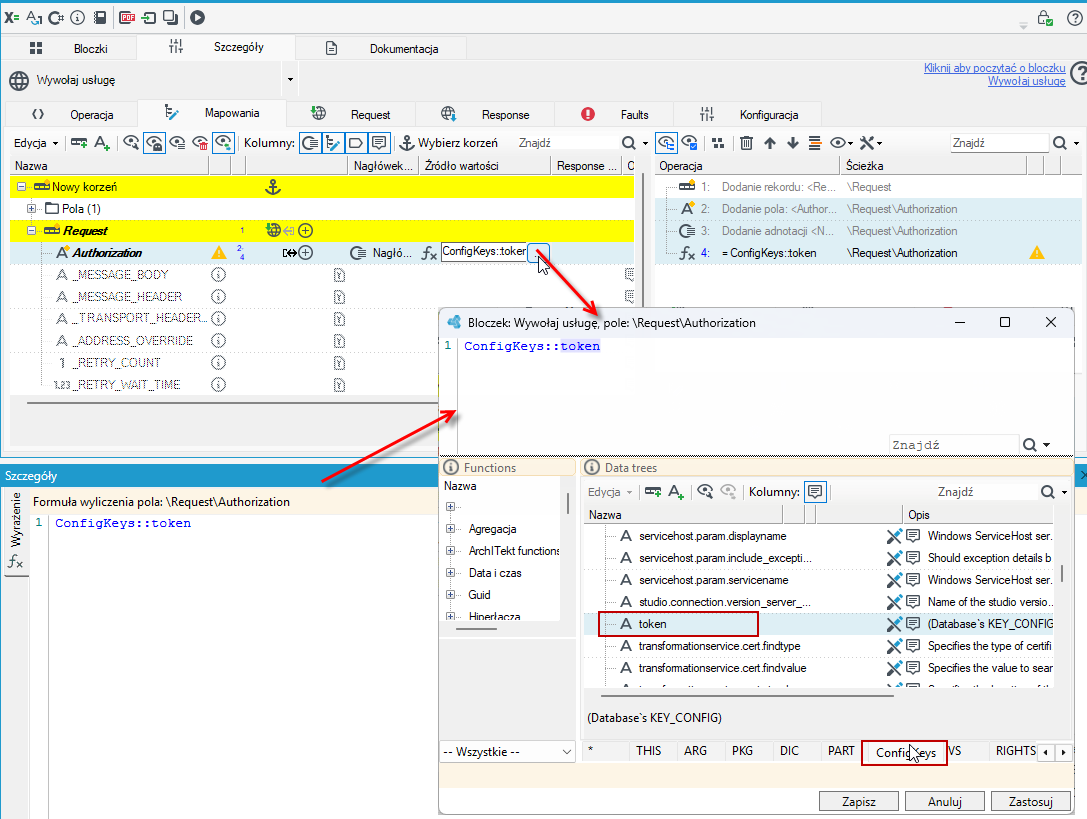Expand the Pola (1) folder node
This screenshot has height=819, width=1087.
coord(32,209)
